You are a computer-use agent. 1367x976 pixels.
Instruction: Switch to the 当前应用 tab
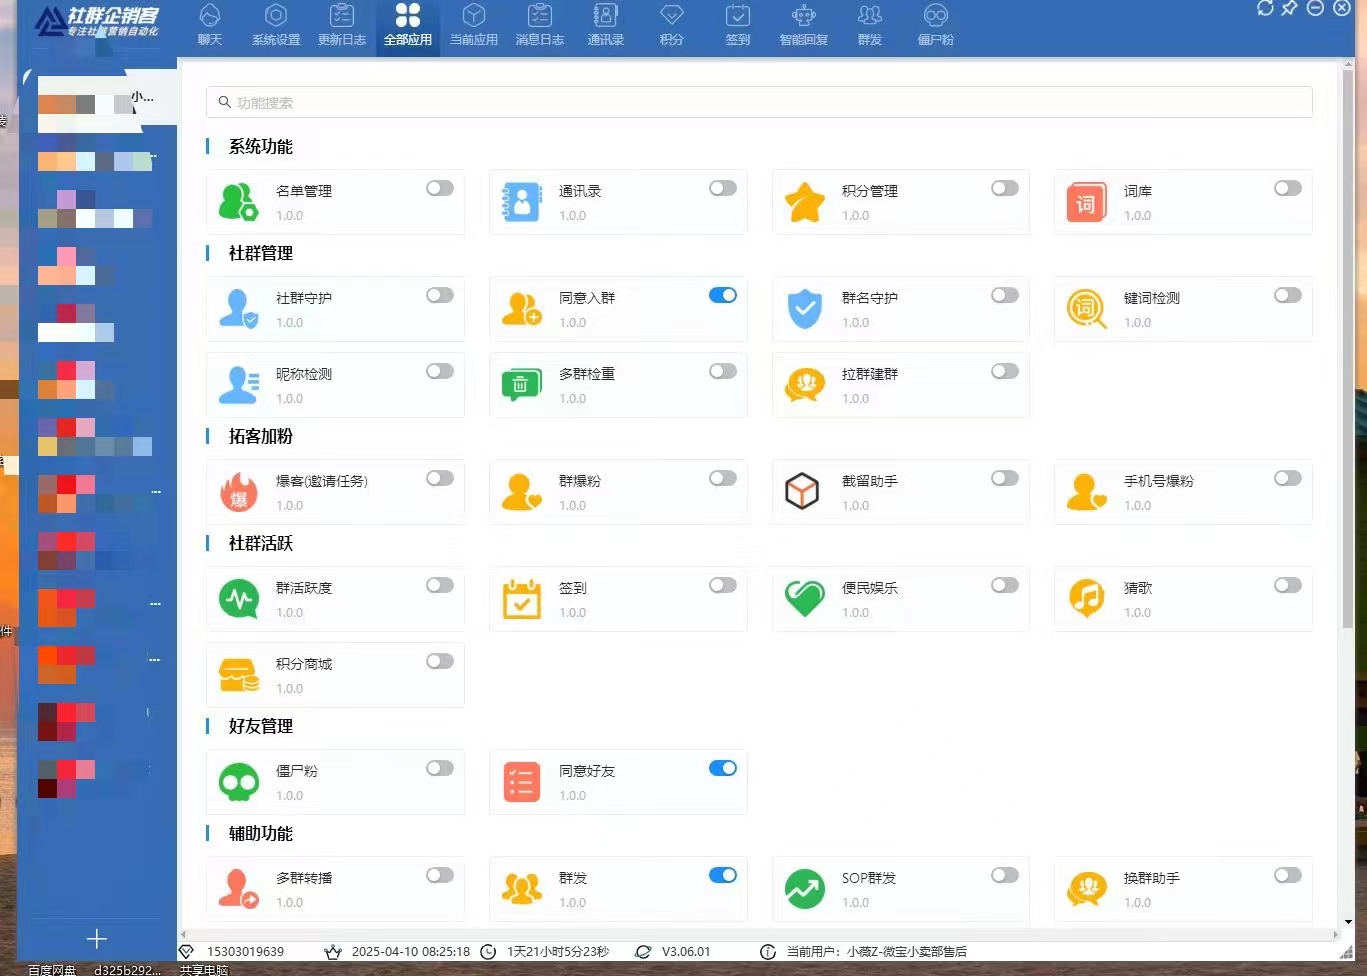point(474,26)
